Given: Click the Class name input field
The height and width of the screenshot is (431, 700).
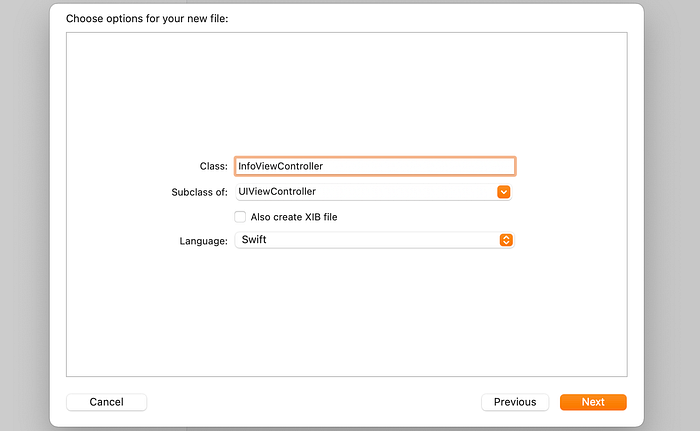Looking at the screenshot, I should point(374,166).
